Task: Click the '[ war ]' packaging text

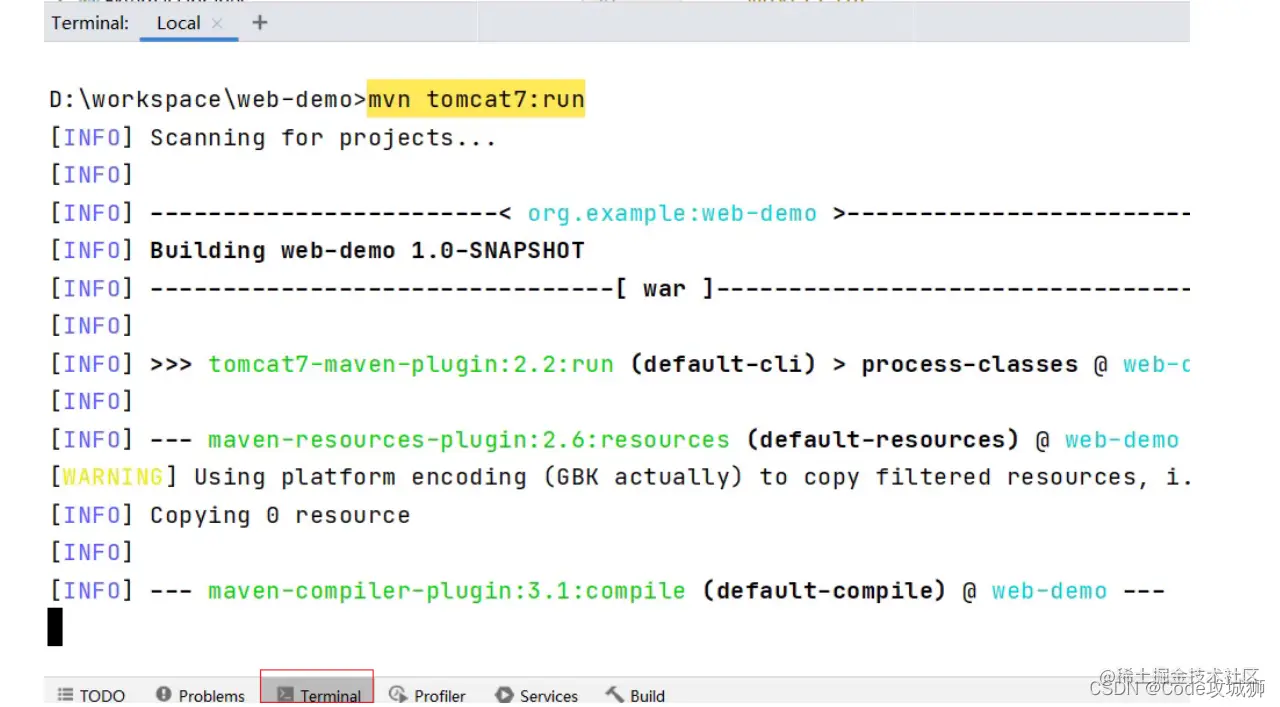Action: (x=665, y=289)
